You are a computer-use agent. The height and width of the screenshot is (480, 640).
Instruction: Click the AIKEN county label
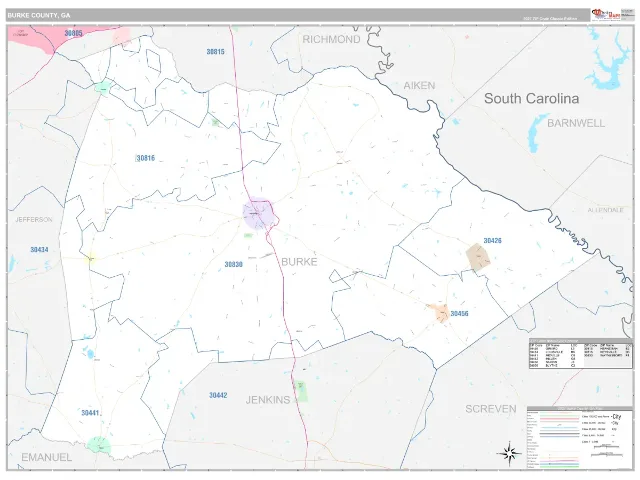pyautogui.click(x=419, y=86)
